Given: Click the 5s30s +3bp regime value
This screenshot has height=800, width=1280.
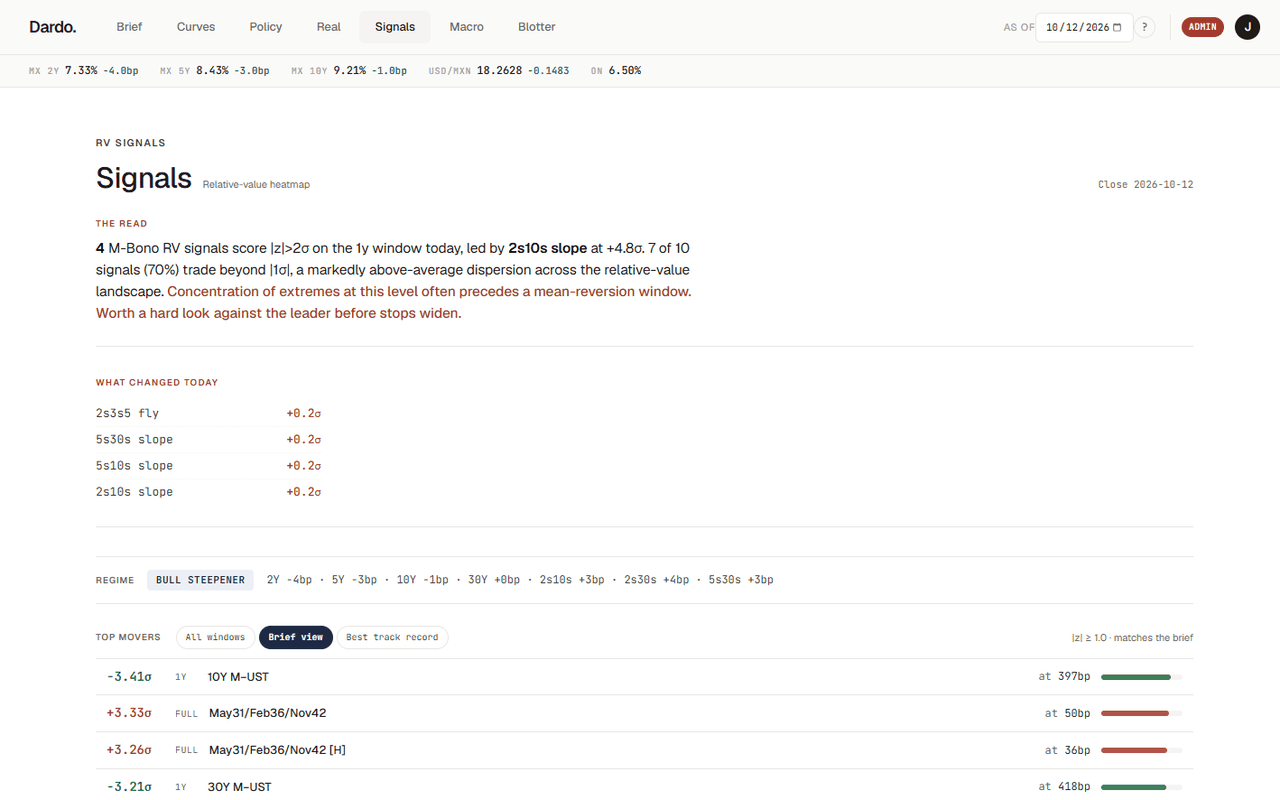Looking at the screenshot, I should [x=741, y=580].
